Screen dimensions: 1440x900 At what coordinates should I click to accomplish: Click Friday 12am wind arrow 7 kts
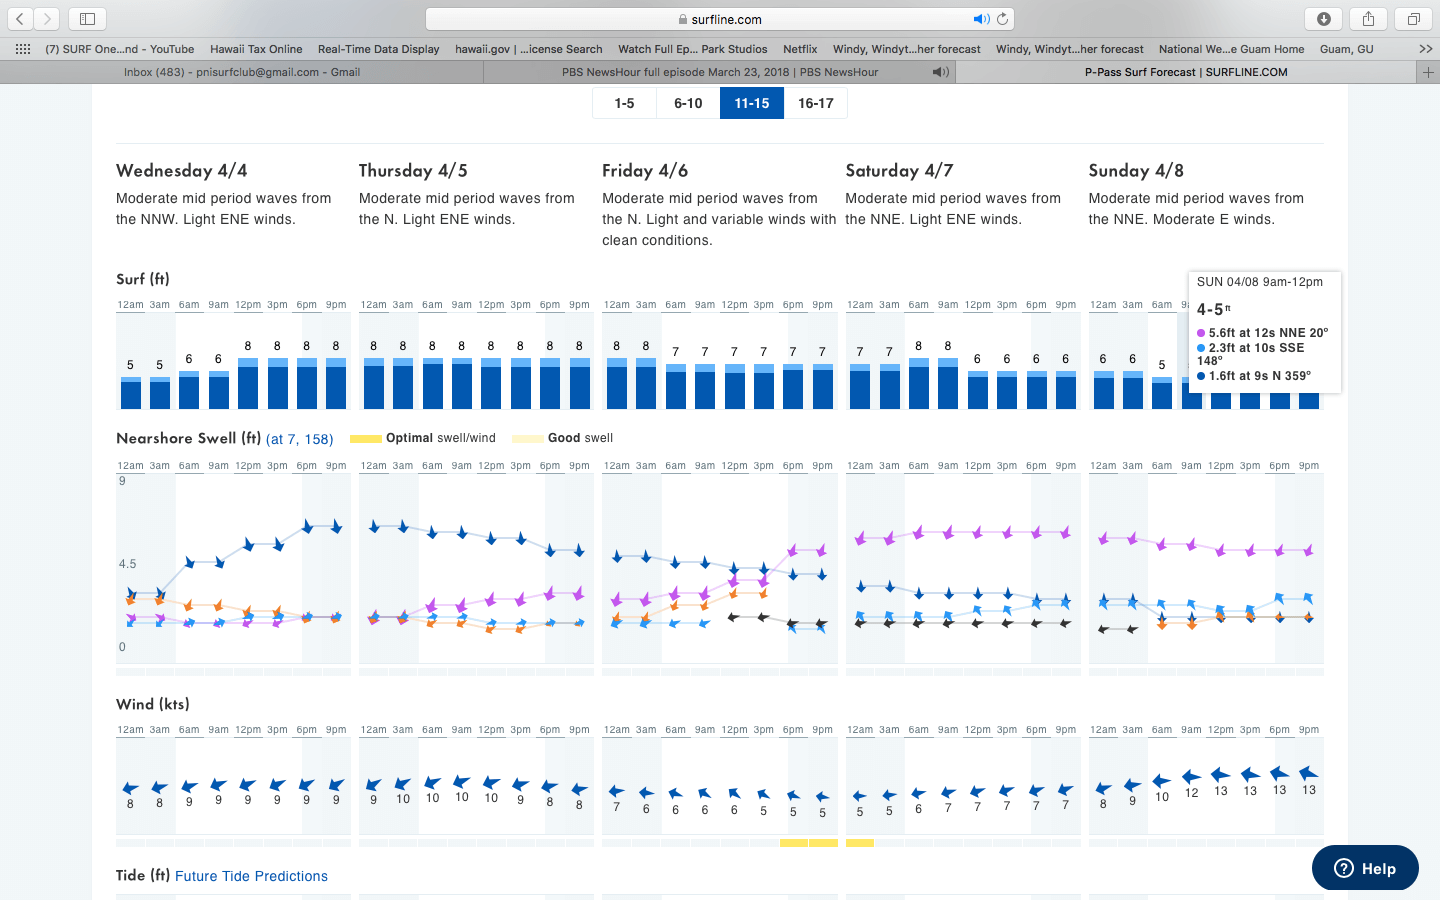pyautogui.click(x=617, y=792)
